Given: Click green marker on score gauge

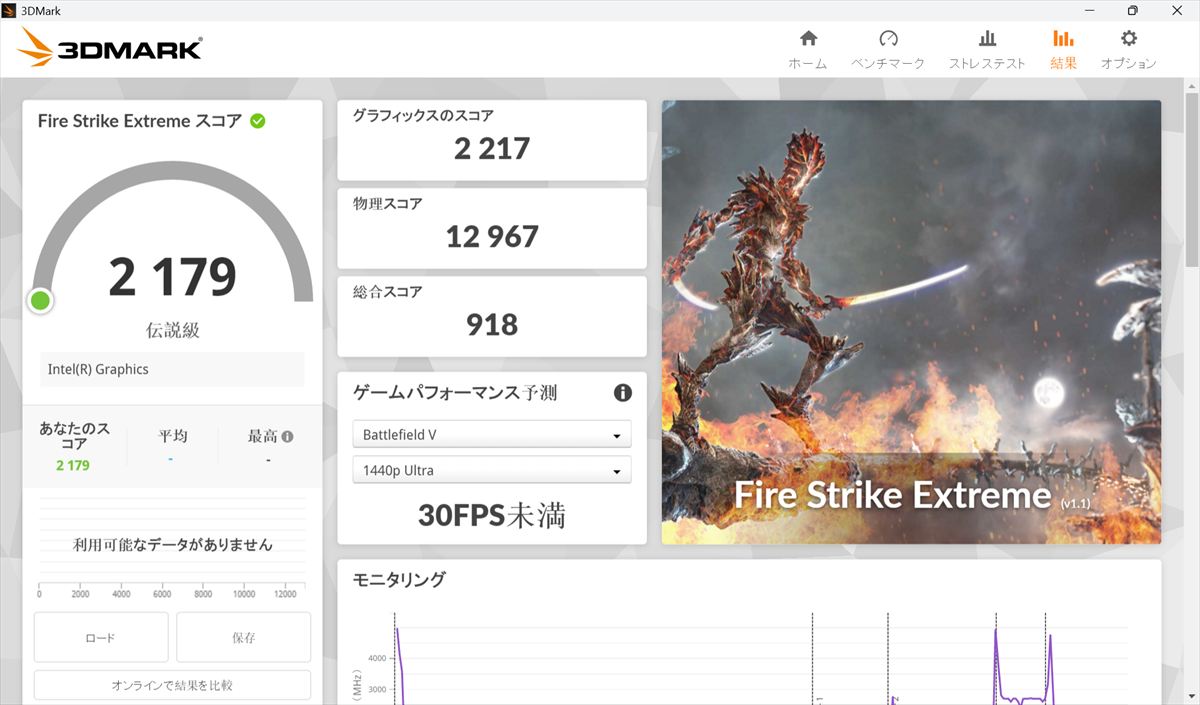Looking at the screenshot, I should [x=40, y=300].
